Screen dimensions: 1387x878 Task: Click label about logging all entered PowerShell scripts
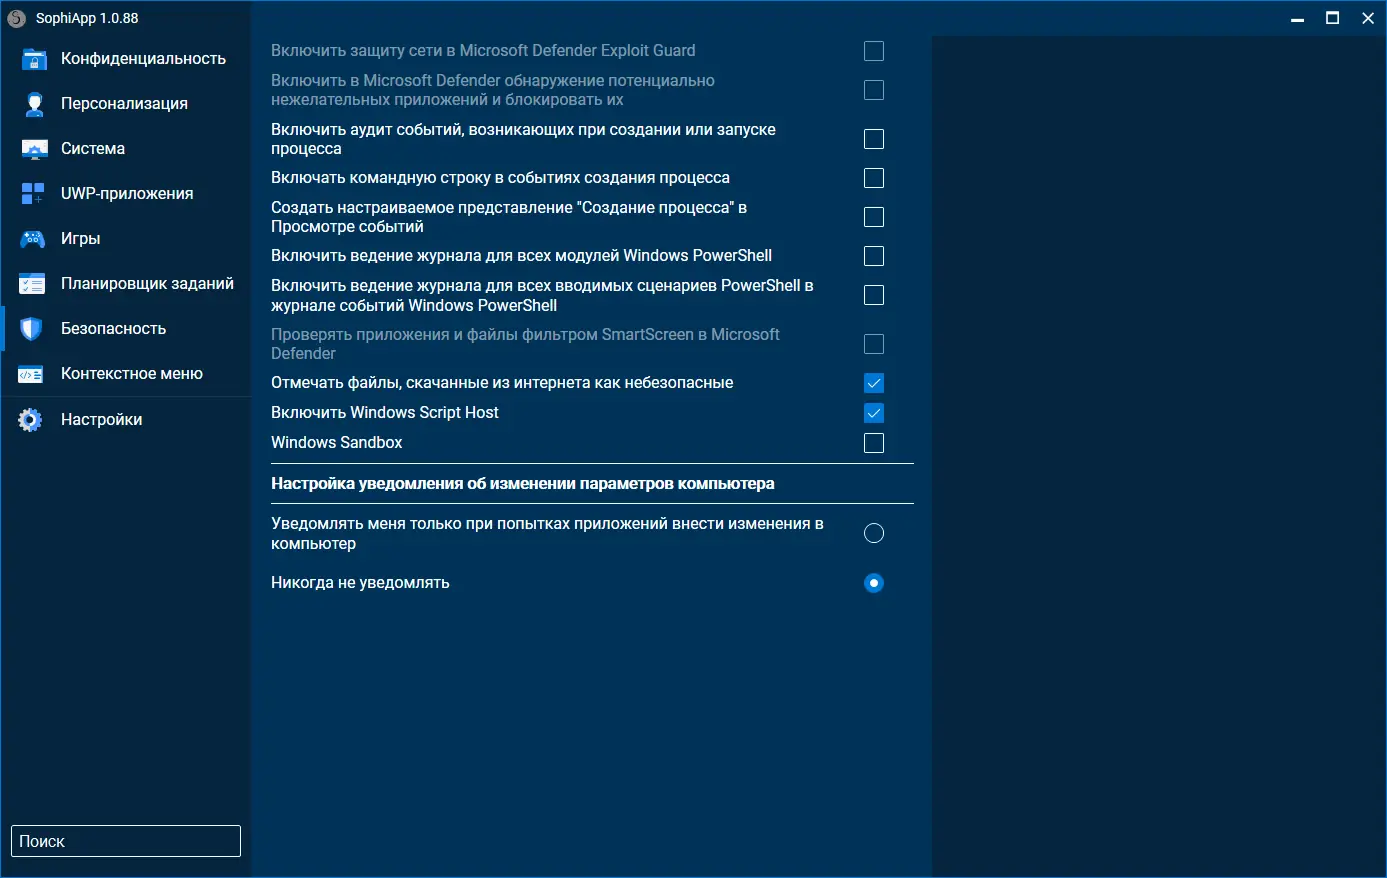tap(542, 295)
